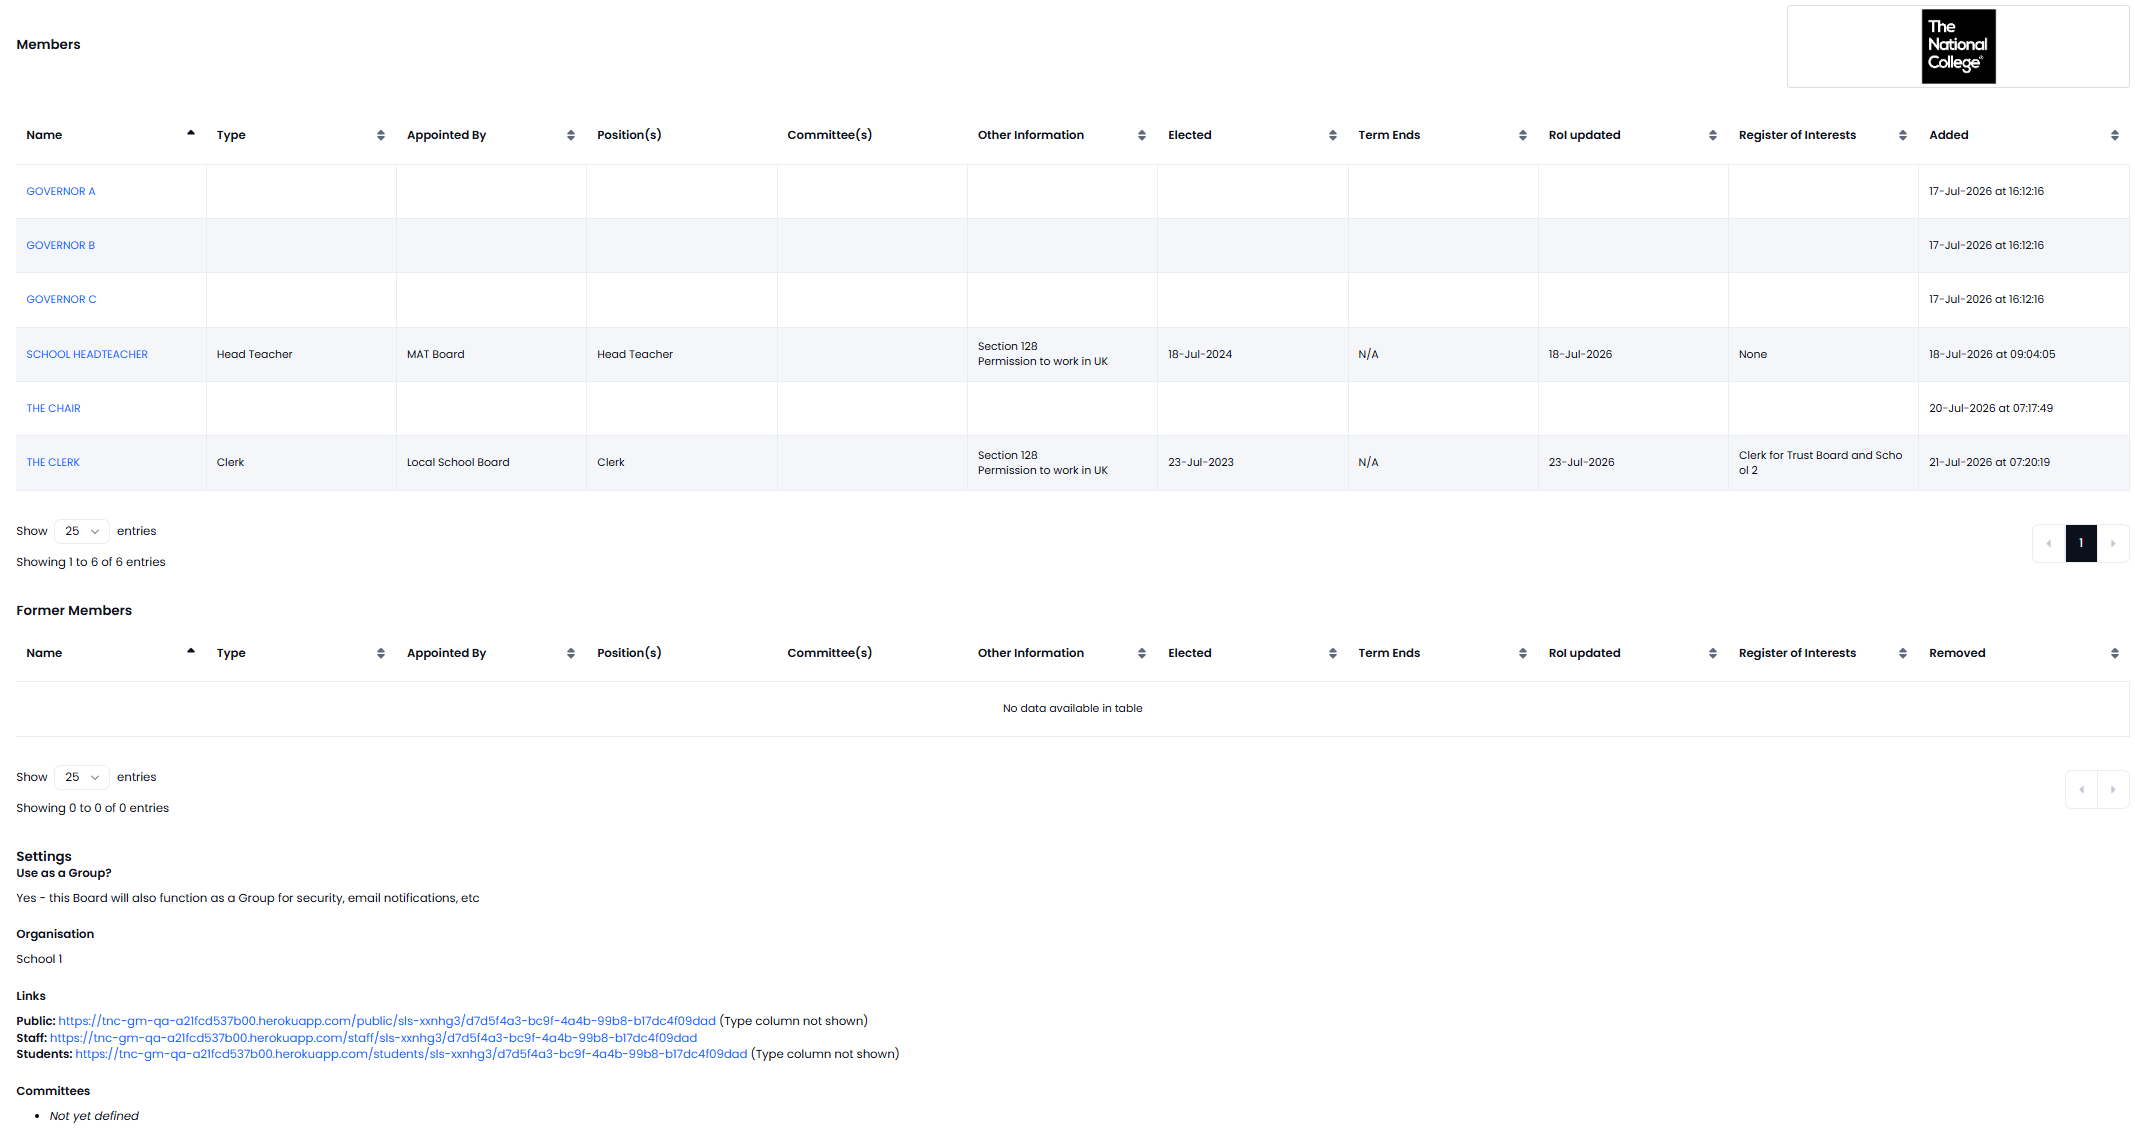Sort Former Members table by Type
2135x1135 pixels.
coord(300,653)
